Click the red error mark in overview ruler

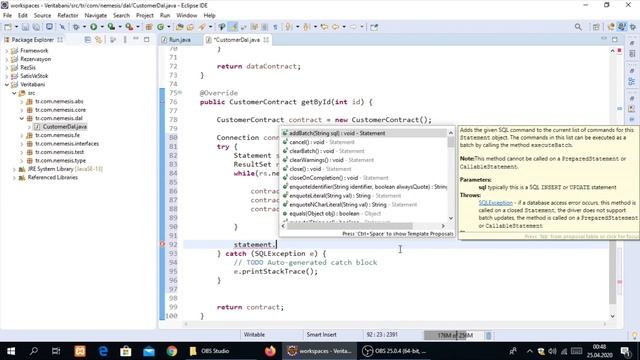(x=620, y=282)
